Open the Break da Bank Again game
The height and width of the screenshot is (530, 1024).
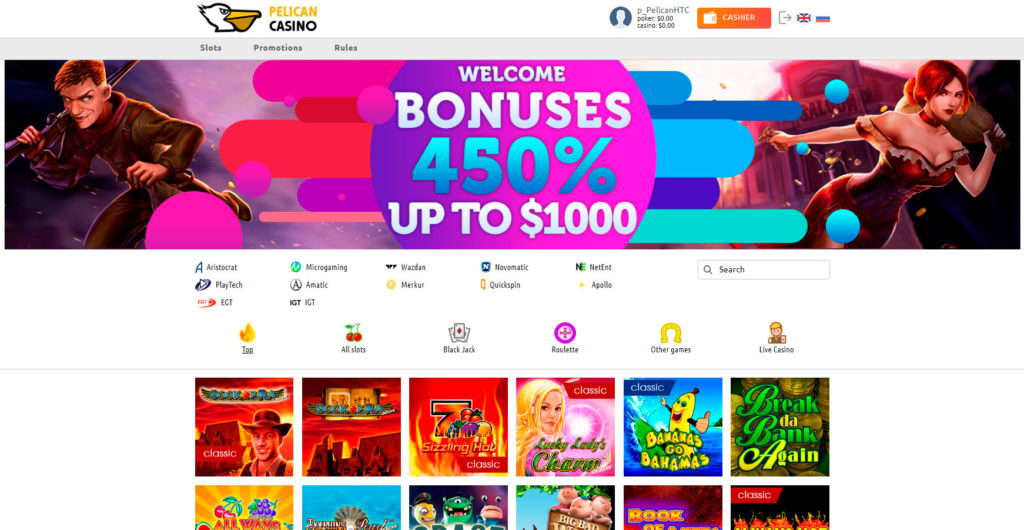point(780,427)
